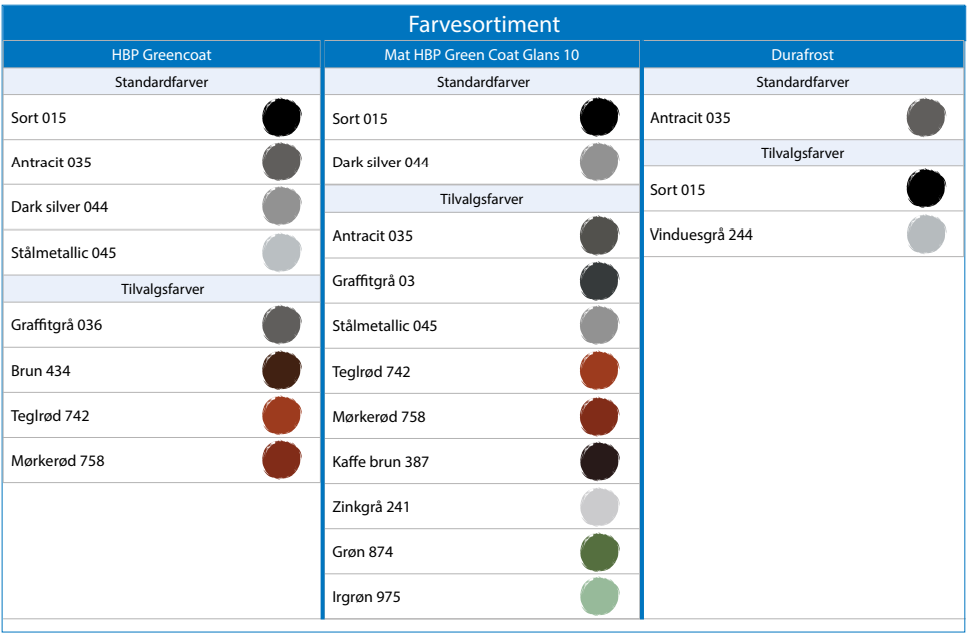
Task: Select Standardfarver heading in Mat HBP Green Coat column
Action: point(482,81)
